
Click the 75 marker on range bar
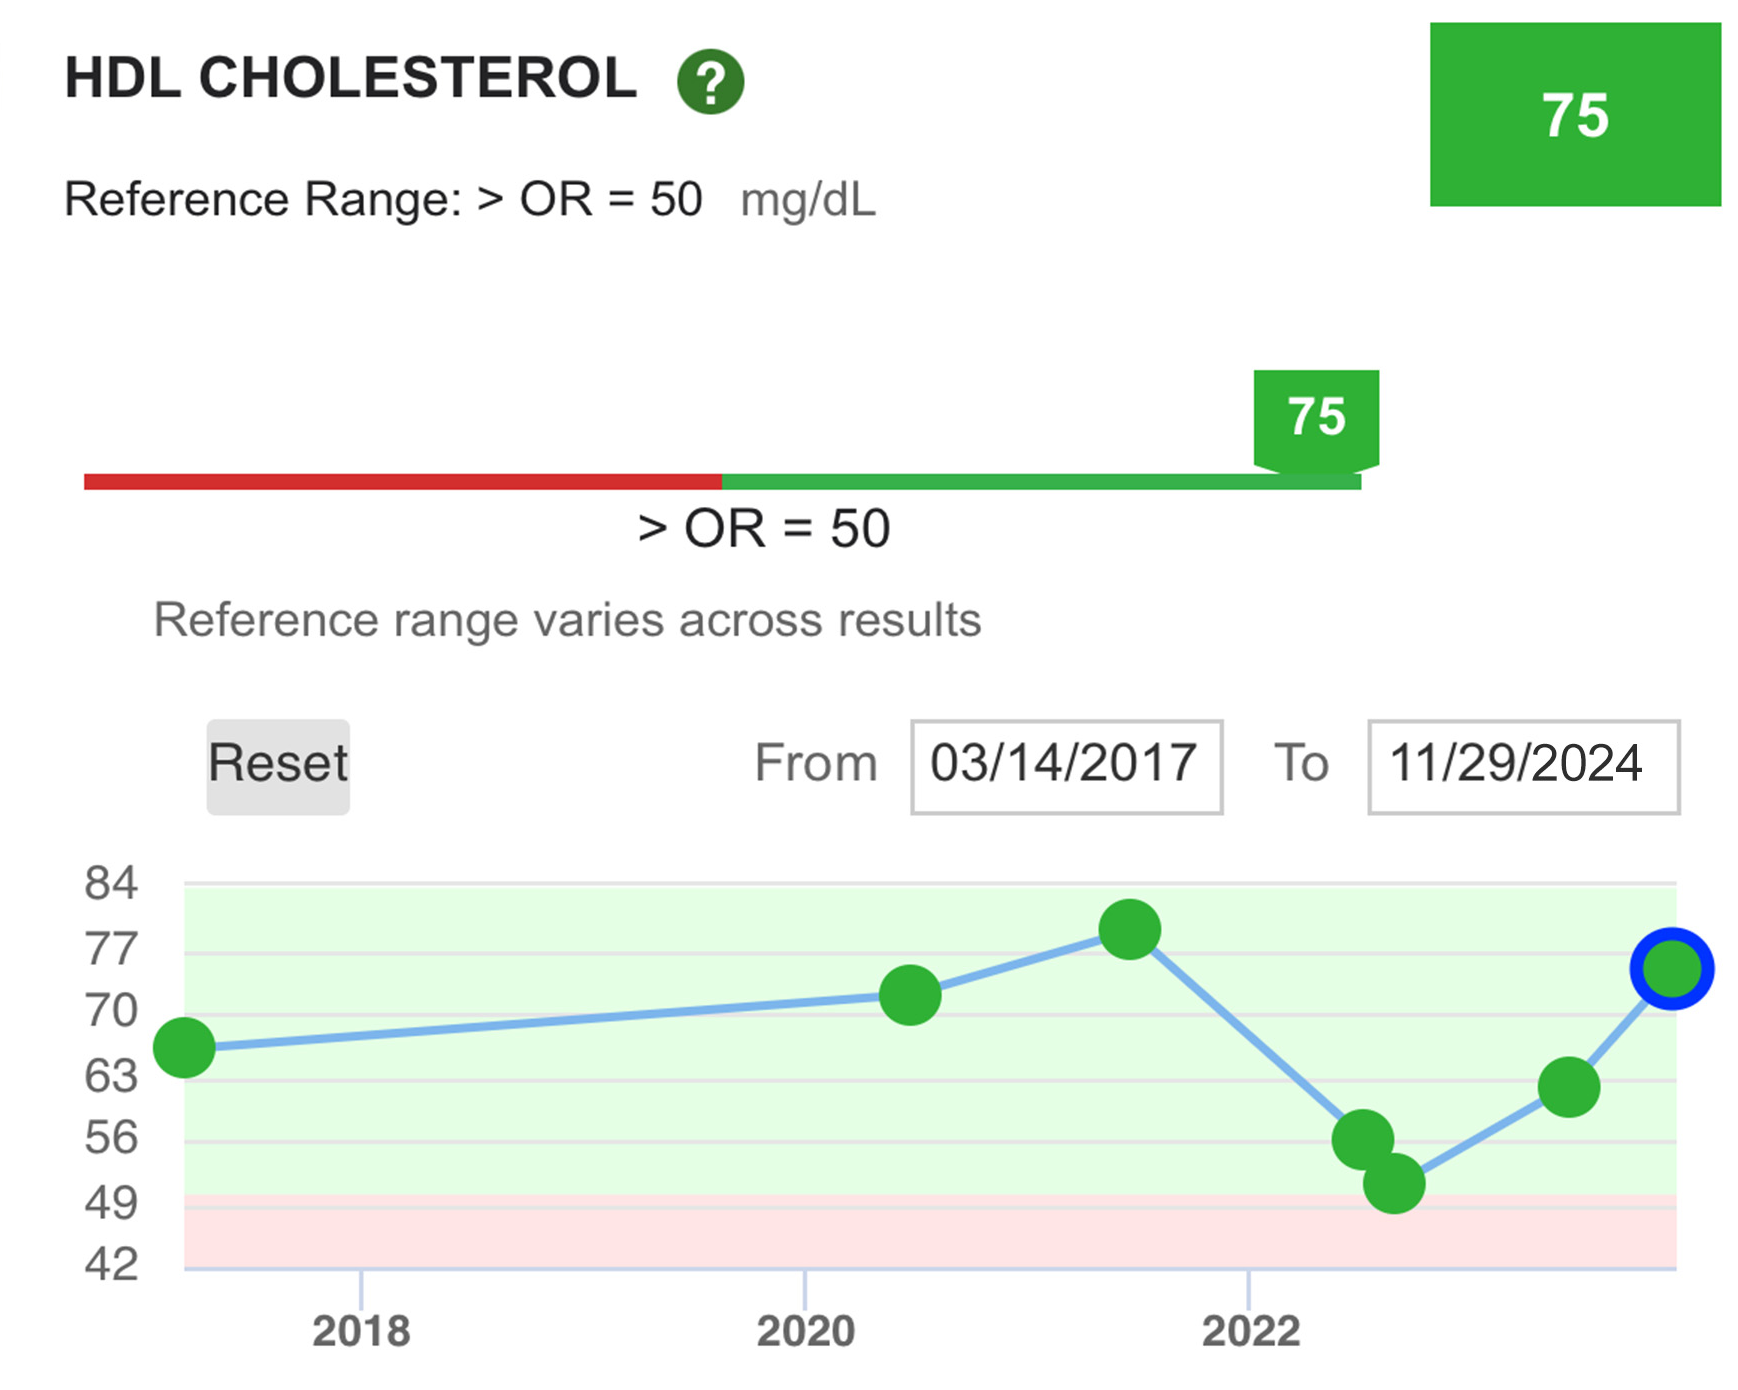click(x=1316, y=417)
